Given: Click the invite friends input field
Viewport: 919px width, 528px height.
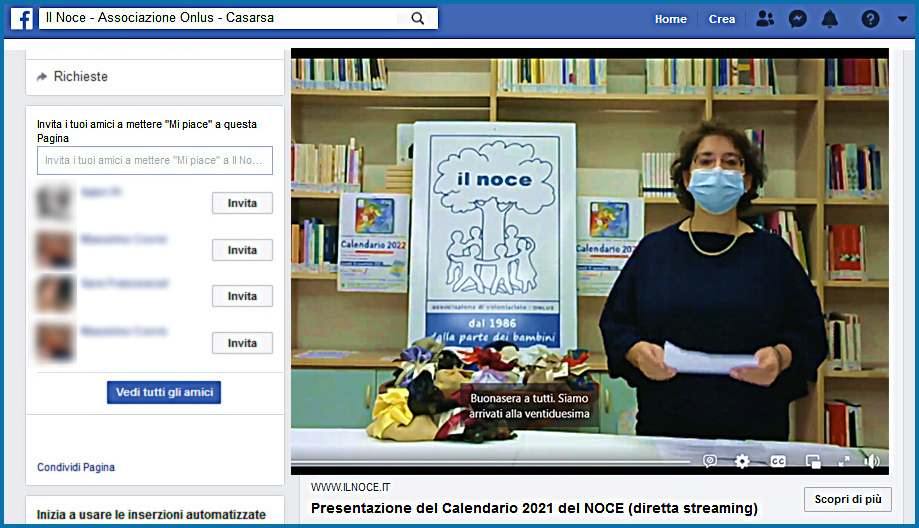Looking at the screenshot, I should (155, 161).
